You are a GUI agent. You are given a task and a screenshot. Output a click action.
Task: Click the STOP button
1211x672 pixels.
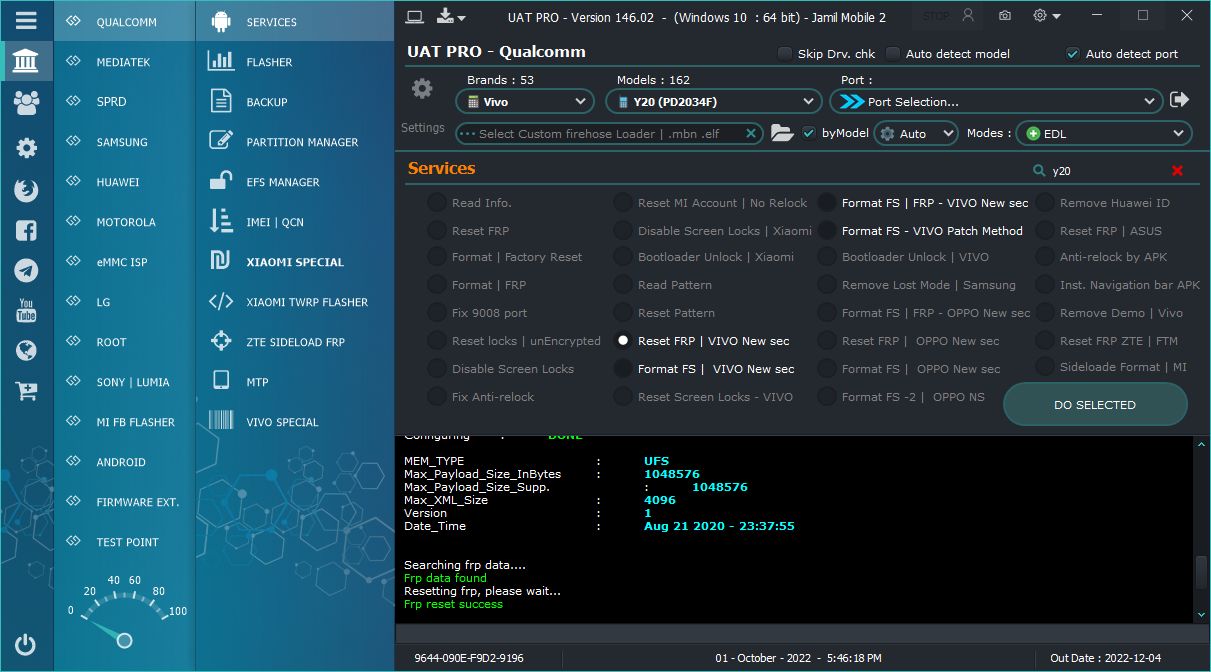tap(937, 16)
